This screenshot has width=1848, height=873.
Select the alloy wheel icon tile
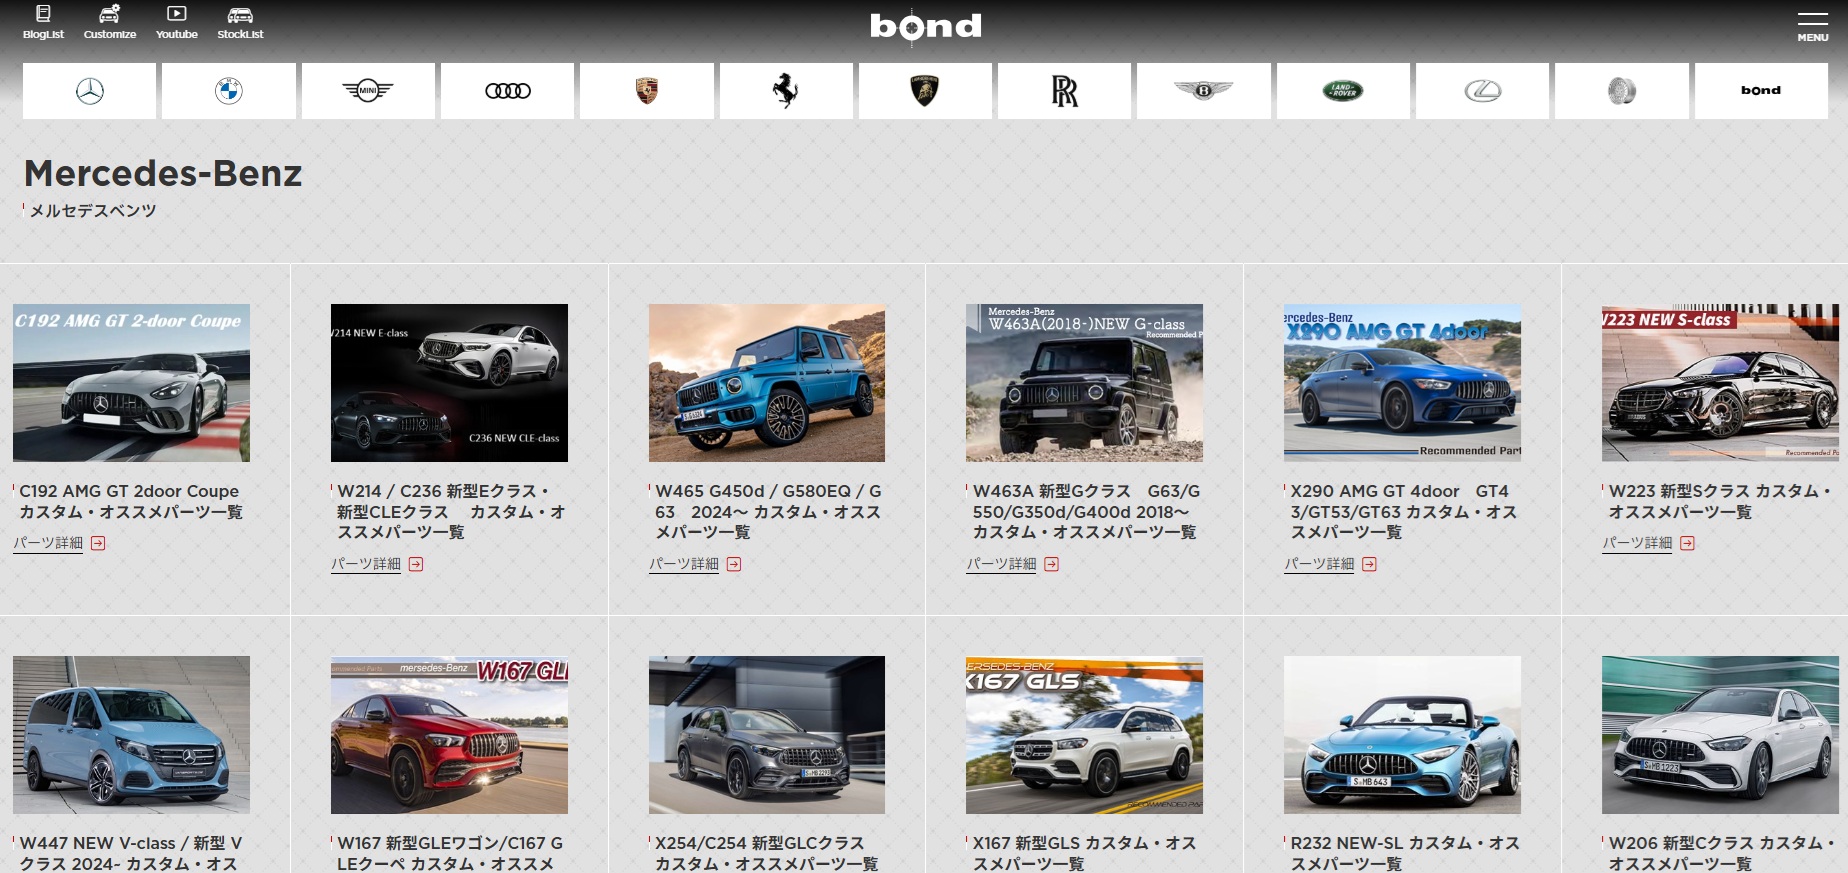[x=1622, y=91]
